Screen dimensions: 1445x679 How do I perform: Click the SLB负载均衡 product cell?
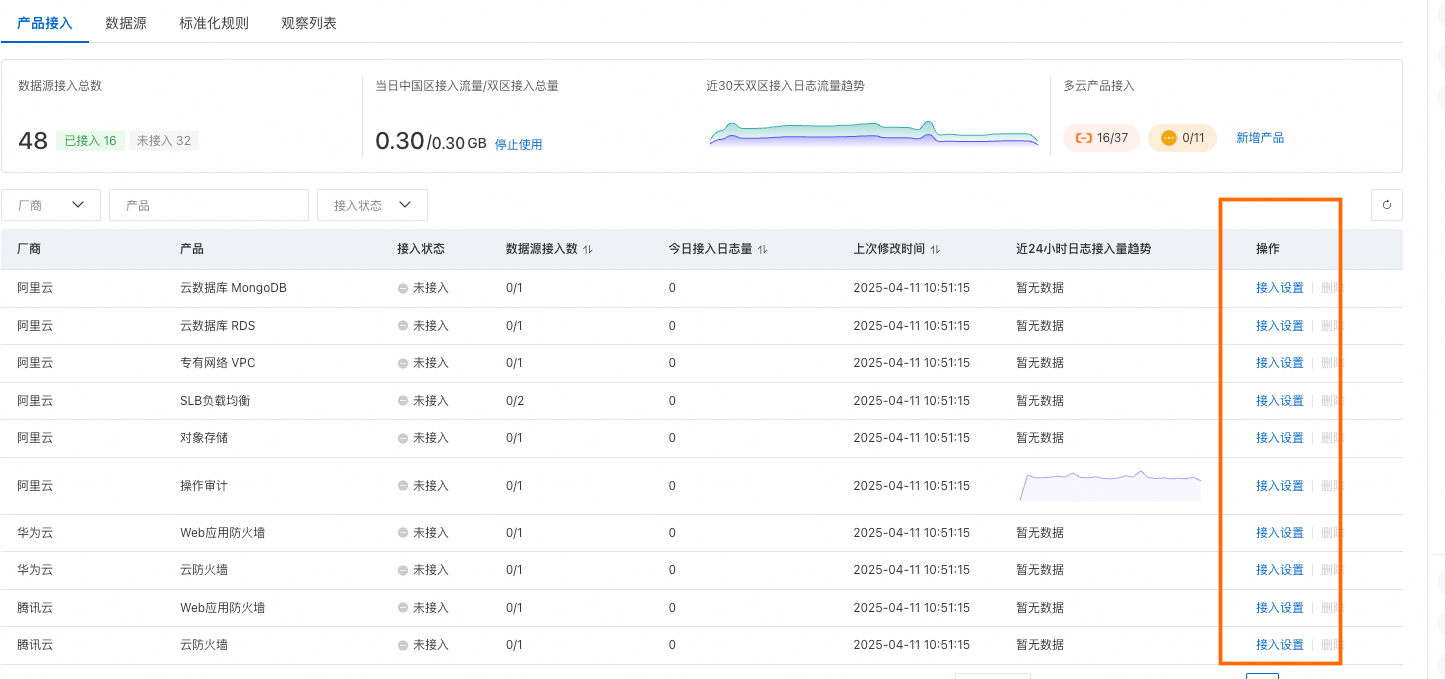(x=215, y=401)
